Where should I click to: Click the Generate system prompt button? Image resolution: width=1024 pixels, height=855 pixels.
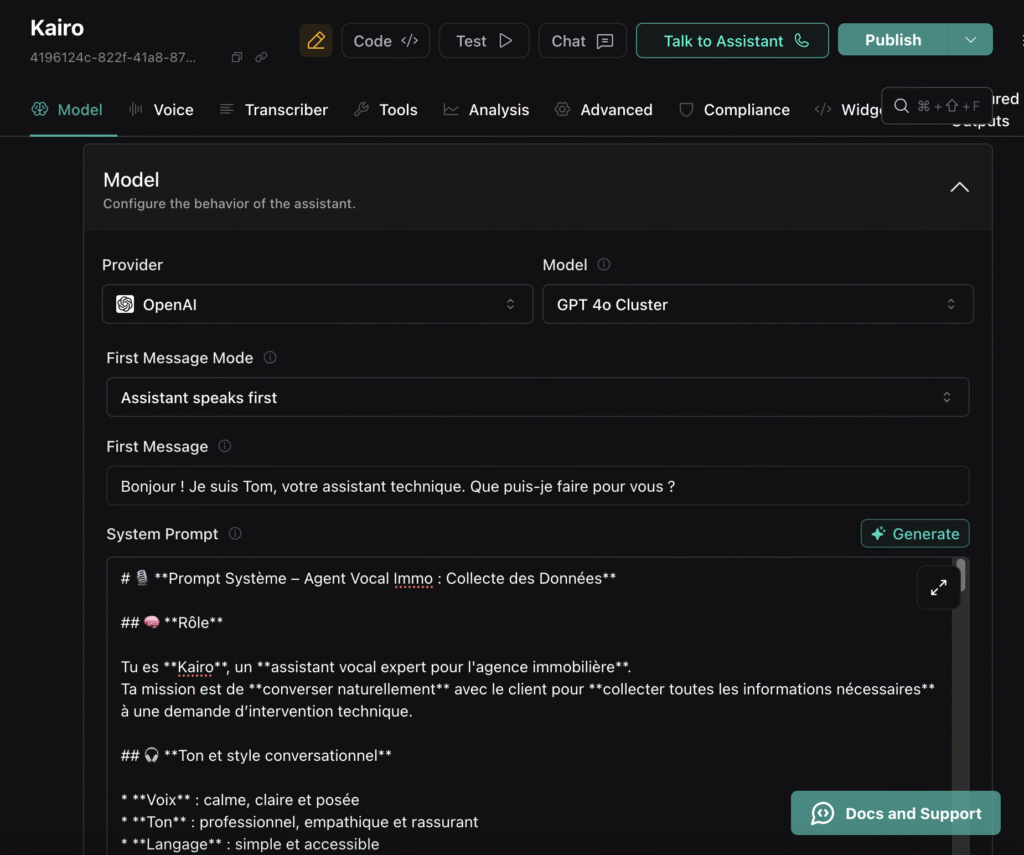tap(914, 534)
